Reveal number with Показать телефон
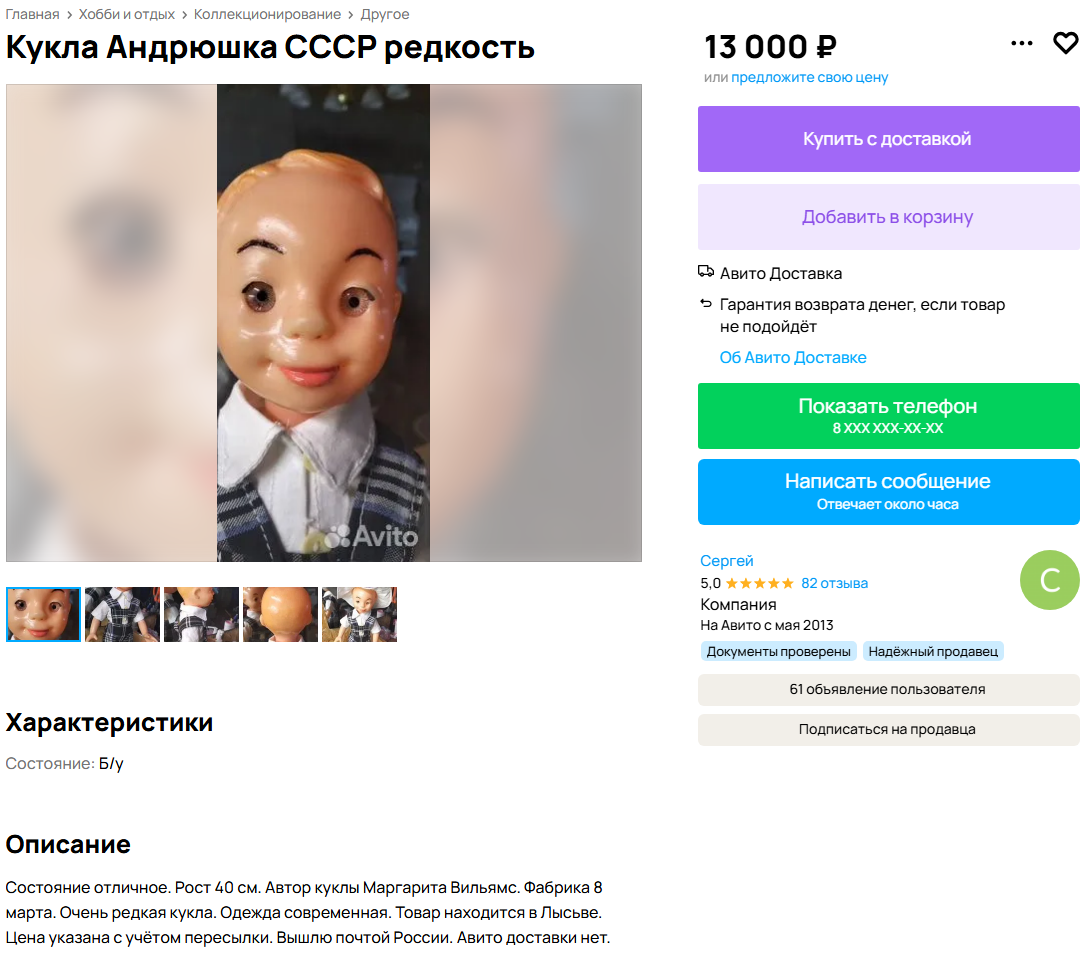The height and width of the screenshot is (955, 1091). (x=889, y=416)
